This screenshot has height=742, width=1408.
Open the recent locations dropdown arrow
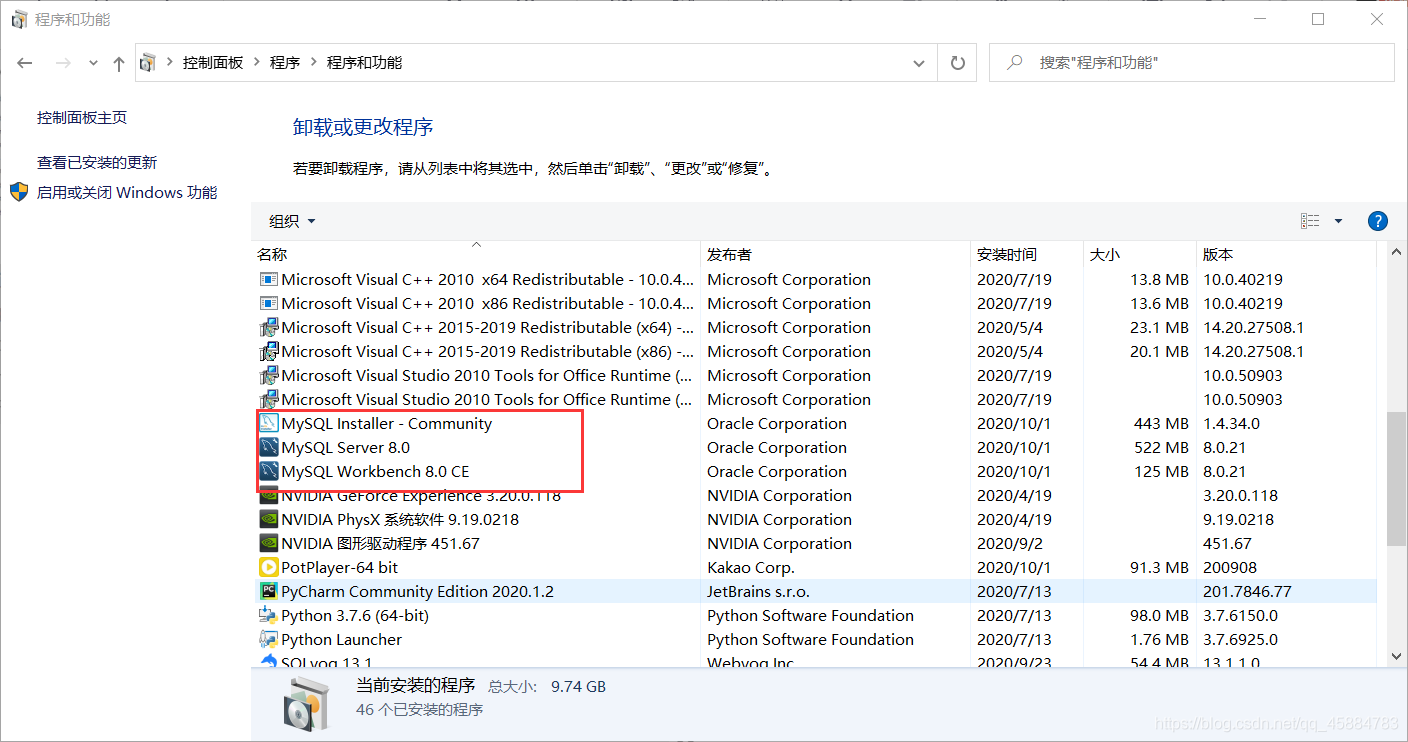coord(93,63)
